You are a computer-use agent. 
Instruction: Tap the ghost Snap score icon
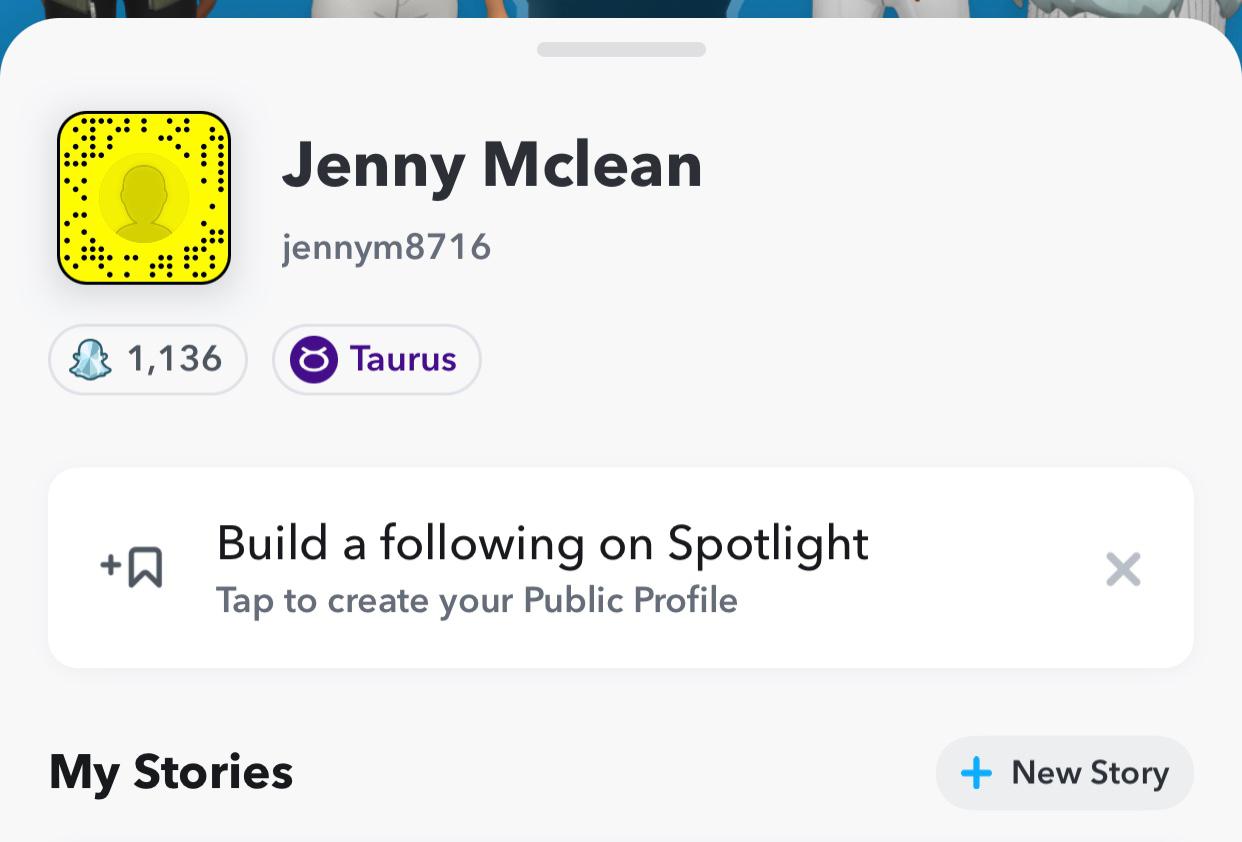(x=90, y=359)
